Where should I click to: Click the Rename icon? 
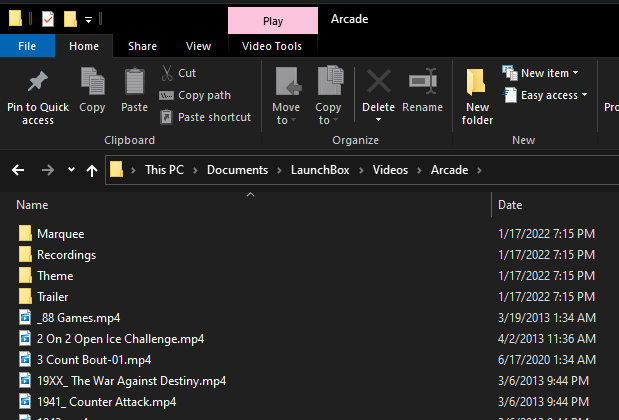pyautogui.click(x=422, y=82)
